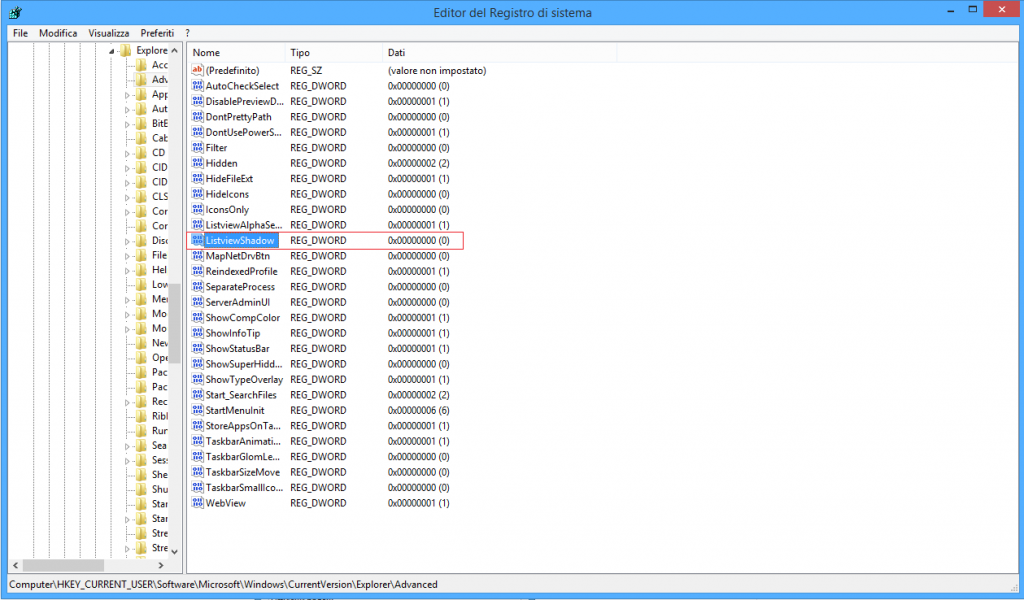Viewport: 1024px width, 600px height.
Task: Select the Cab key in tree
Action: (x=159, y=138)
